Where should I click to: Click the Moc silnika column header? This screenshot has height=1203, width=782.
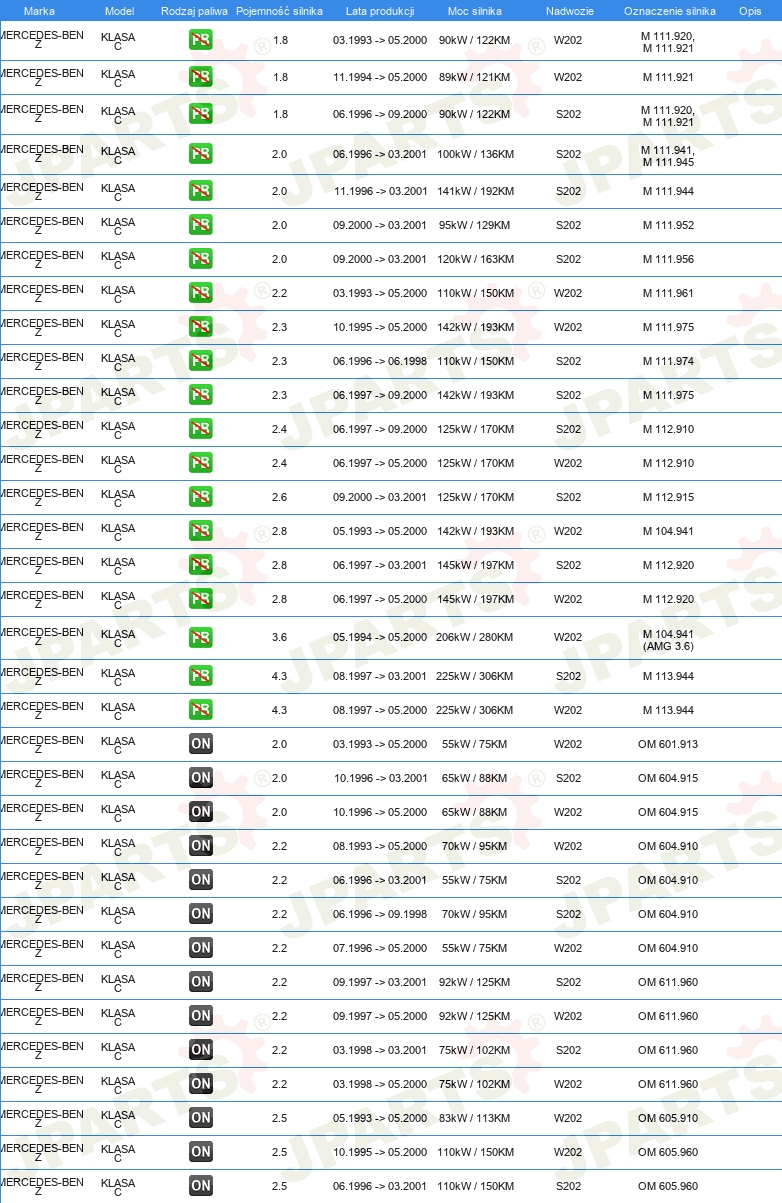475,11
